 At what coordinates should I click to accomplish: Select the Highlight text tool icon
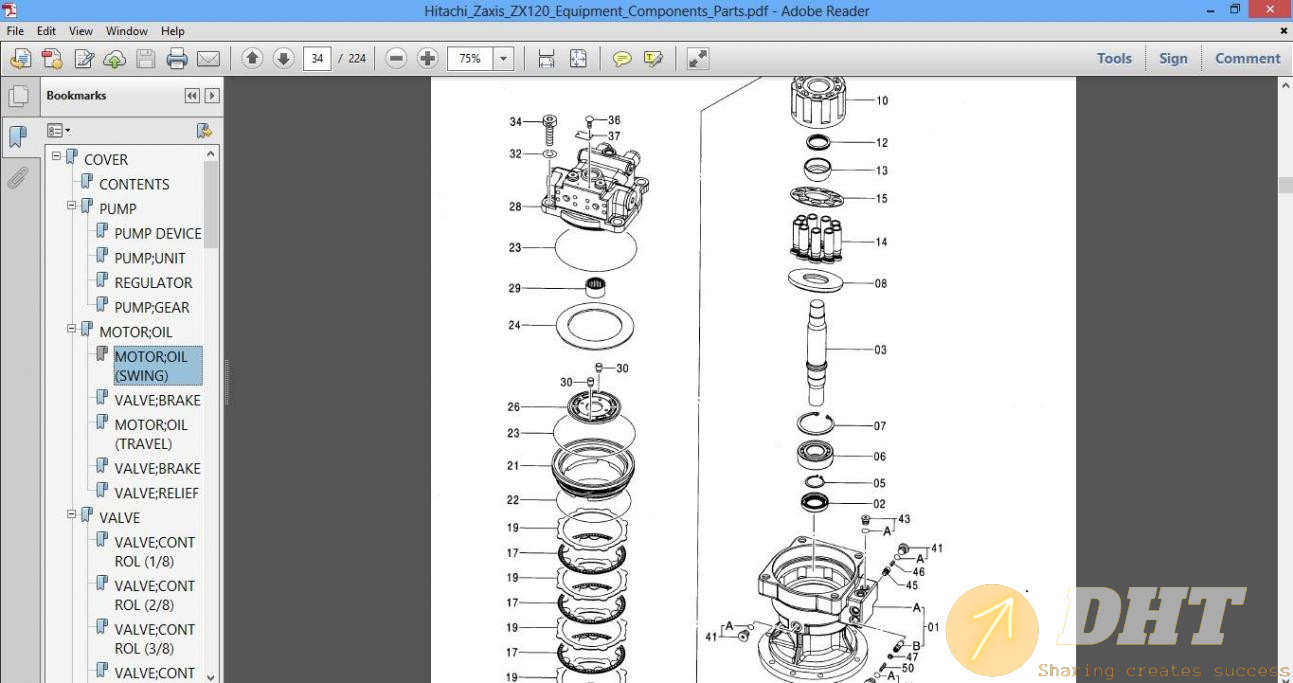click(654, 59)
